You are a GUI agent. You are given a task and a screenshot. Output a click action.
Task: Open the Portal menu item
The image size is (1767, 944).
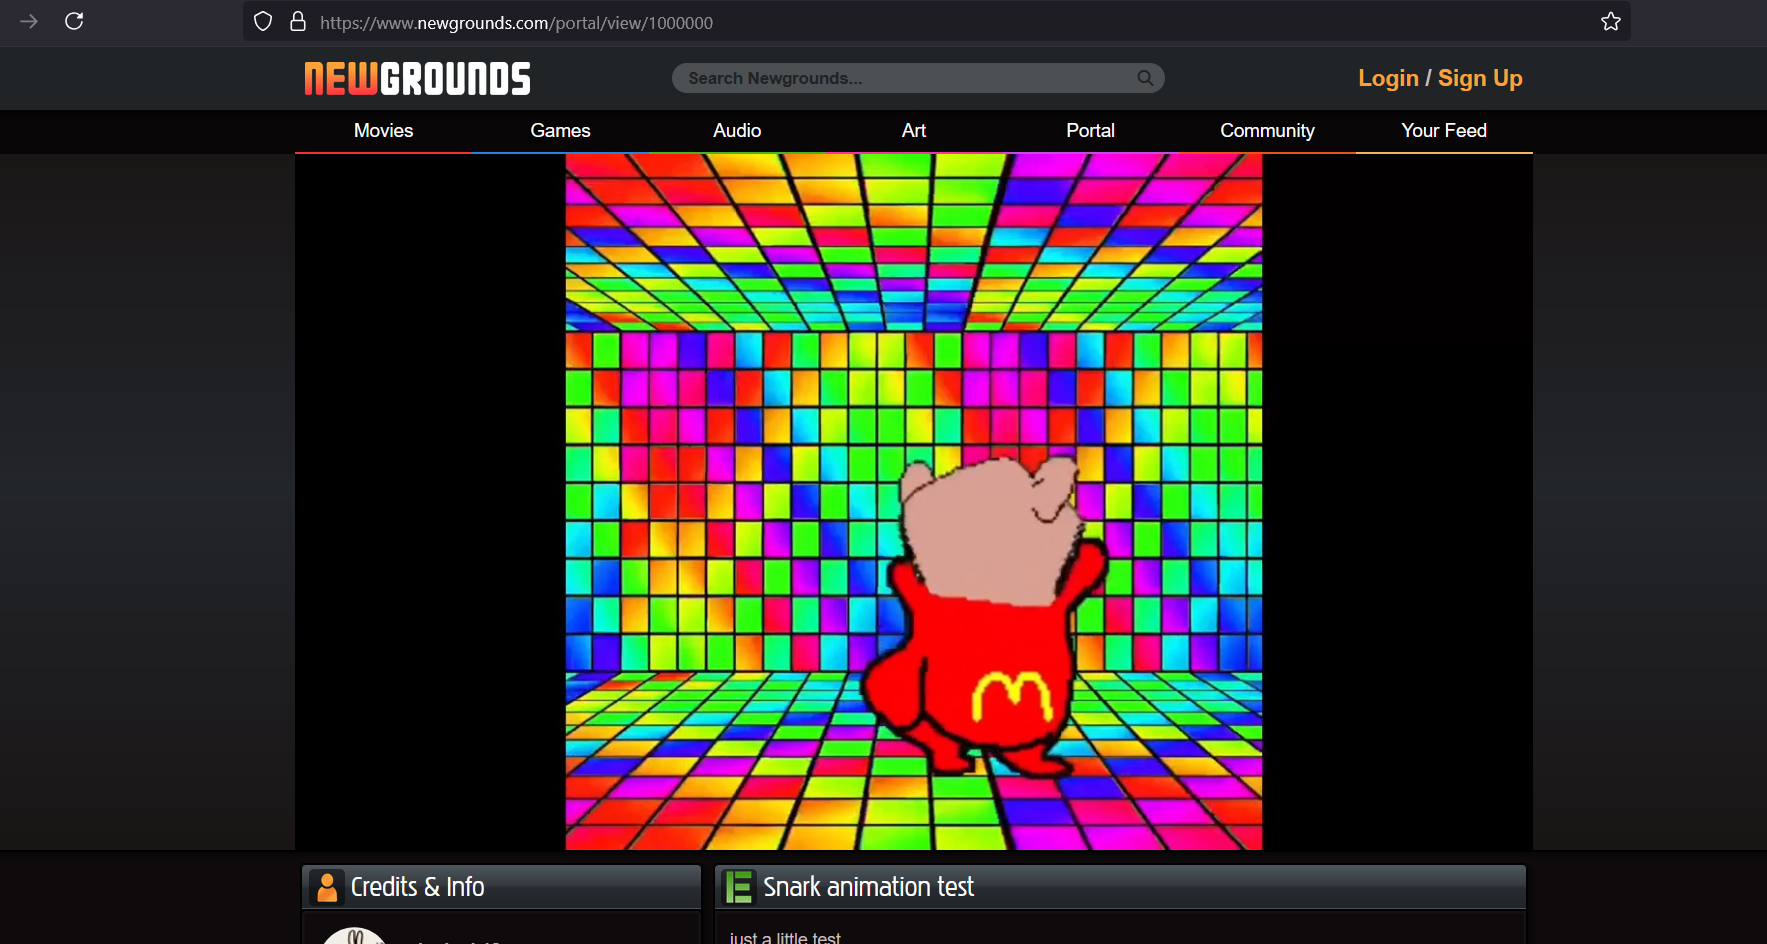(x=1090, y=131)
